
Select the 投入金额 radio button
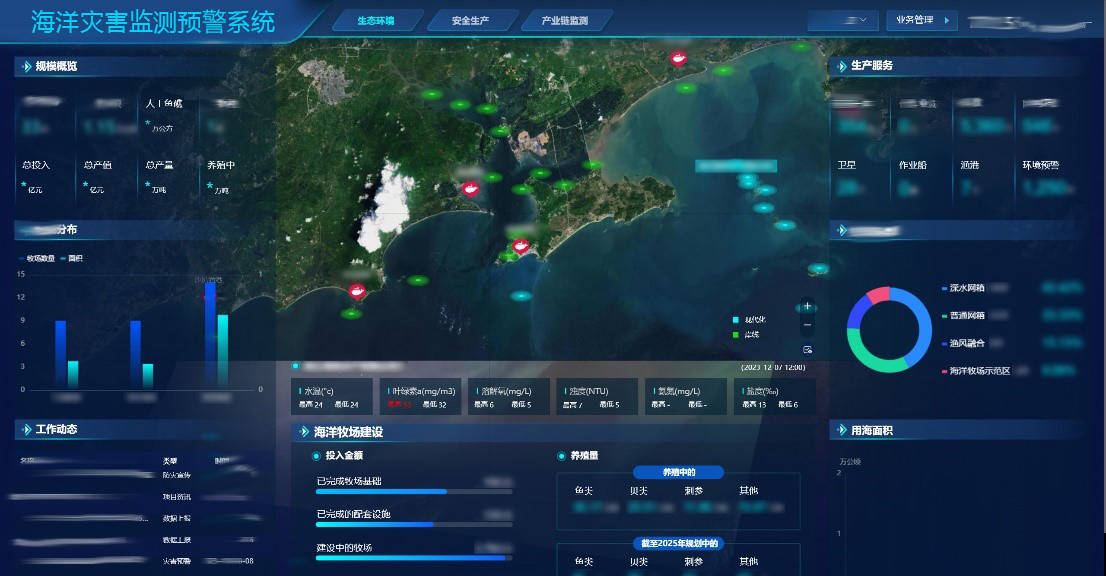pyautogui.click(x=317, y=456)
